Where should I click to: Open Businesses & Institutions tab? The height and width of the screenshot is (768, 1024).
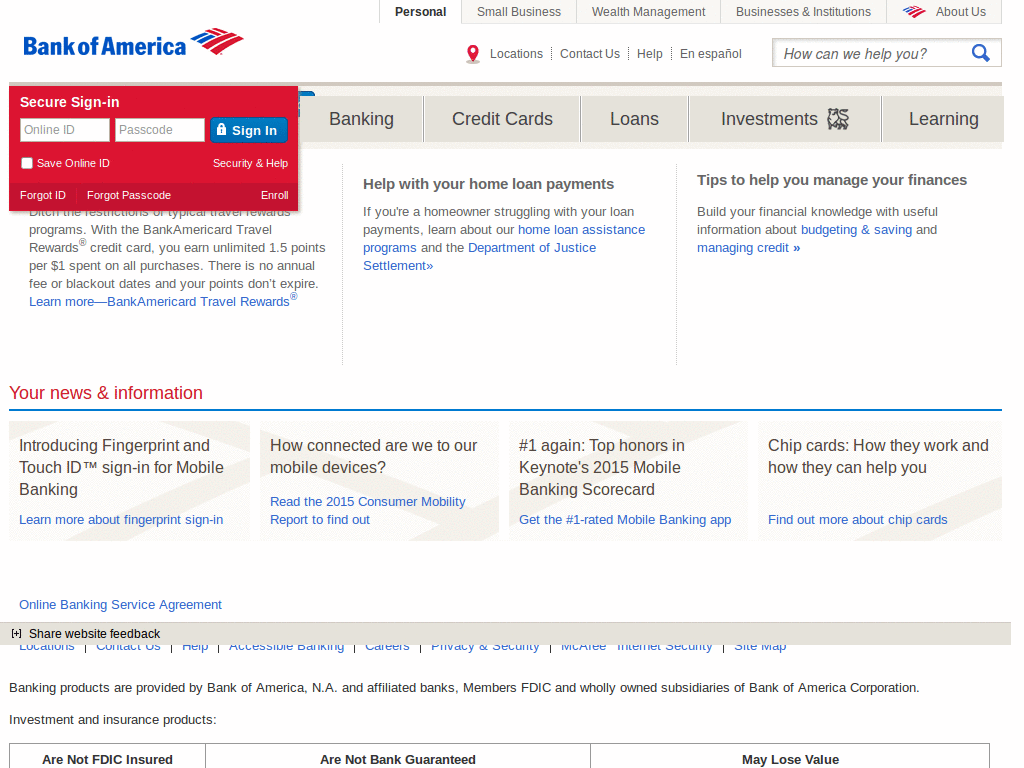tap(803, 12)
